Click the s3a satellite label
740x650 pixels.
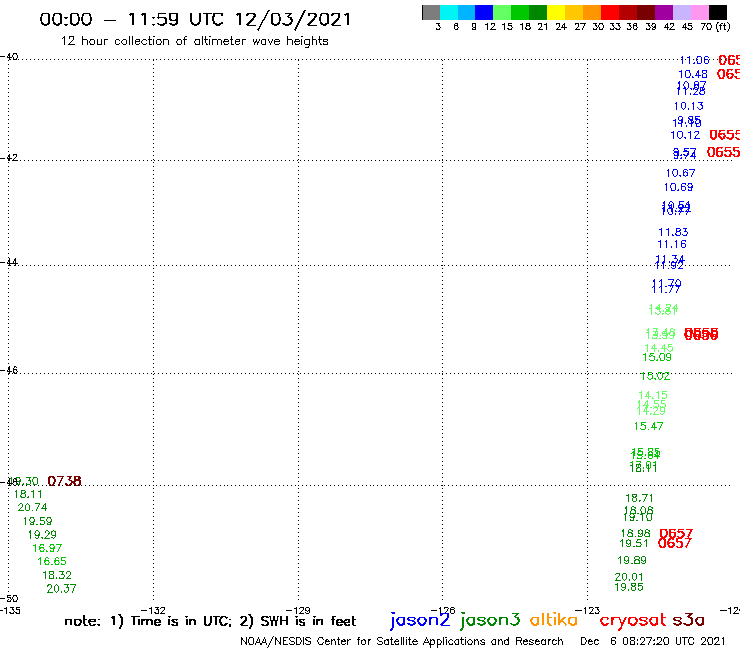coord(688,620)
